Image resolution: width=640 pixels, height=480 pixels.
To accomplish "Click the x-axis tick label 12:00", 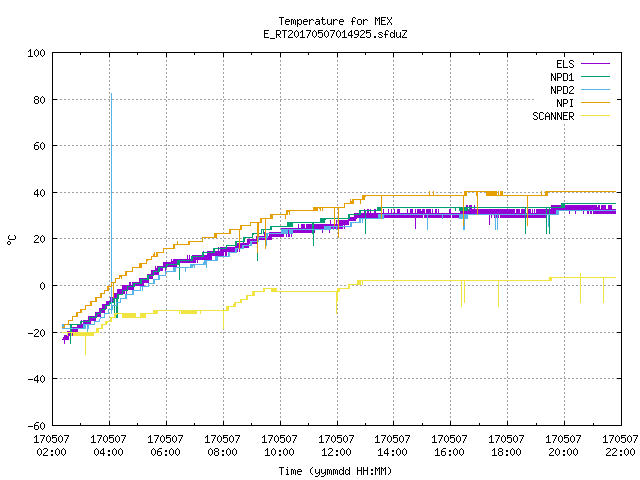I will point(336,452).
